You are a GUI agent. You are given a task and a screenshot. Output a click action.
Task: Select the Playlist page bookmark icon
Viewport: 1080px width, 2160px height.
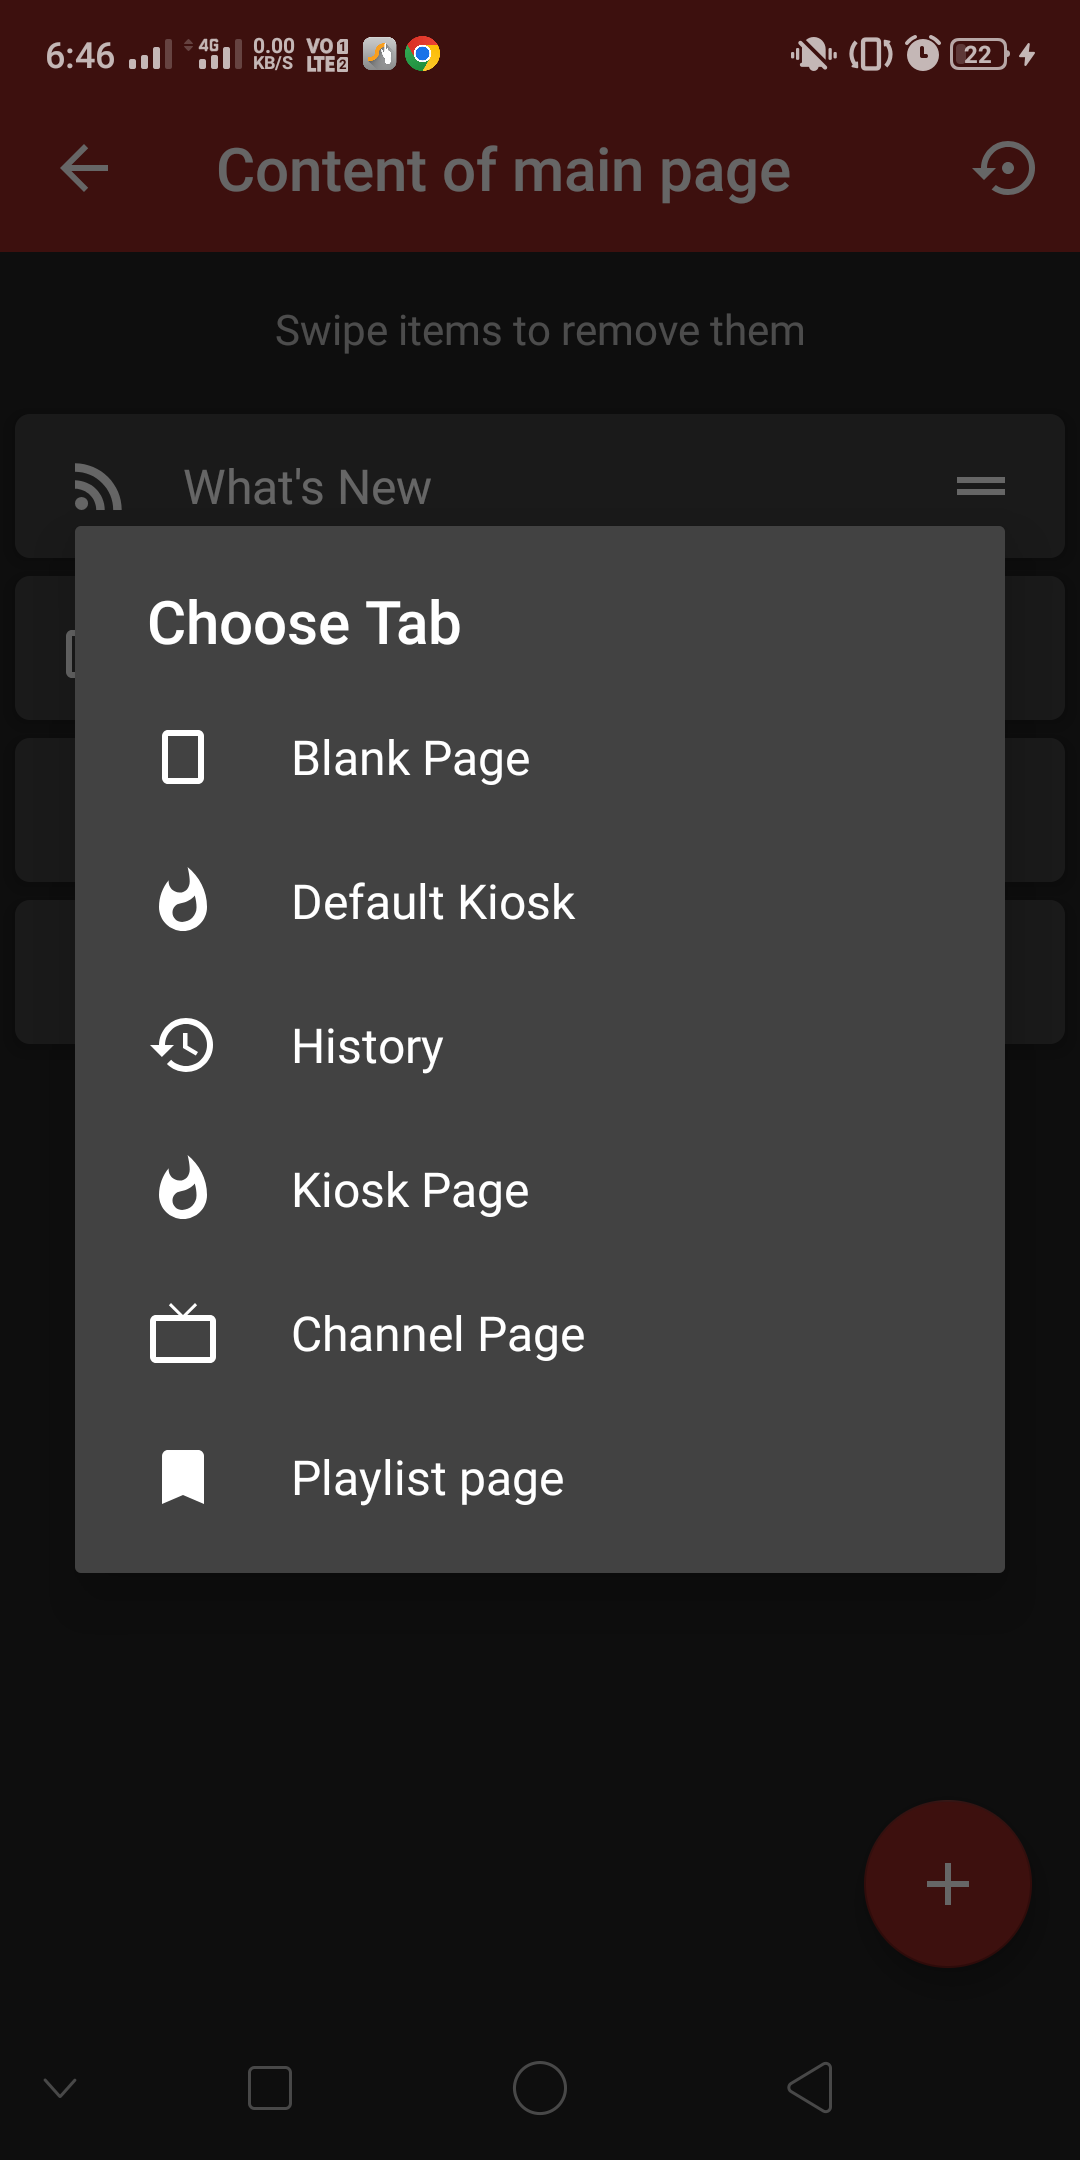pos(183,1477)
